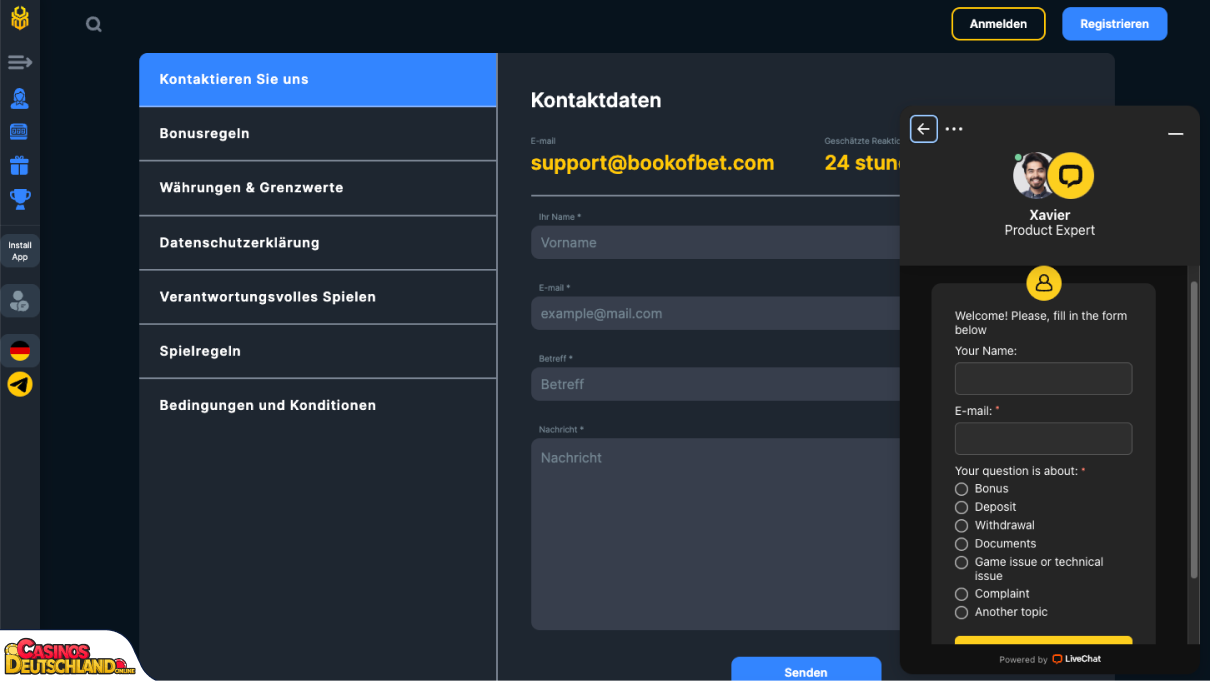Click the Powered by LiveChat link
The width and height of the screenshot is (1210, 681).
(x=1050, y=659)
